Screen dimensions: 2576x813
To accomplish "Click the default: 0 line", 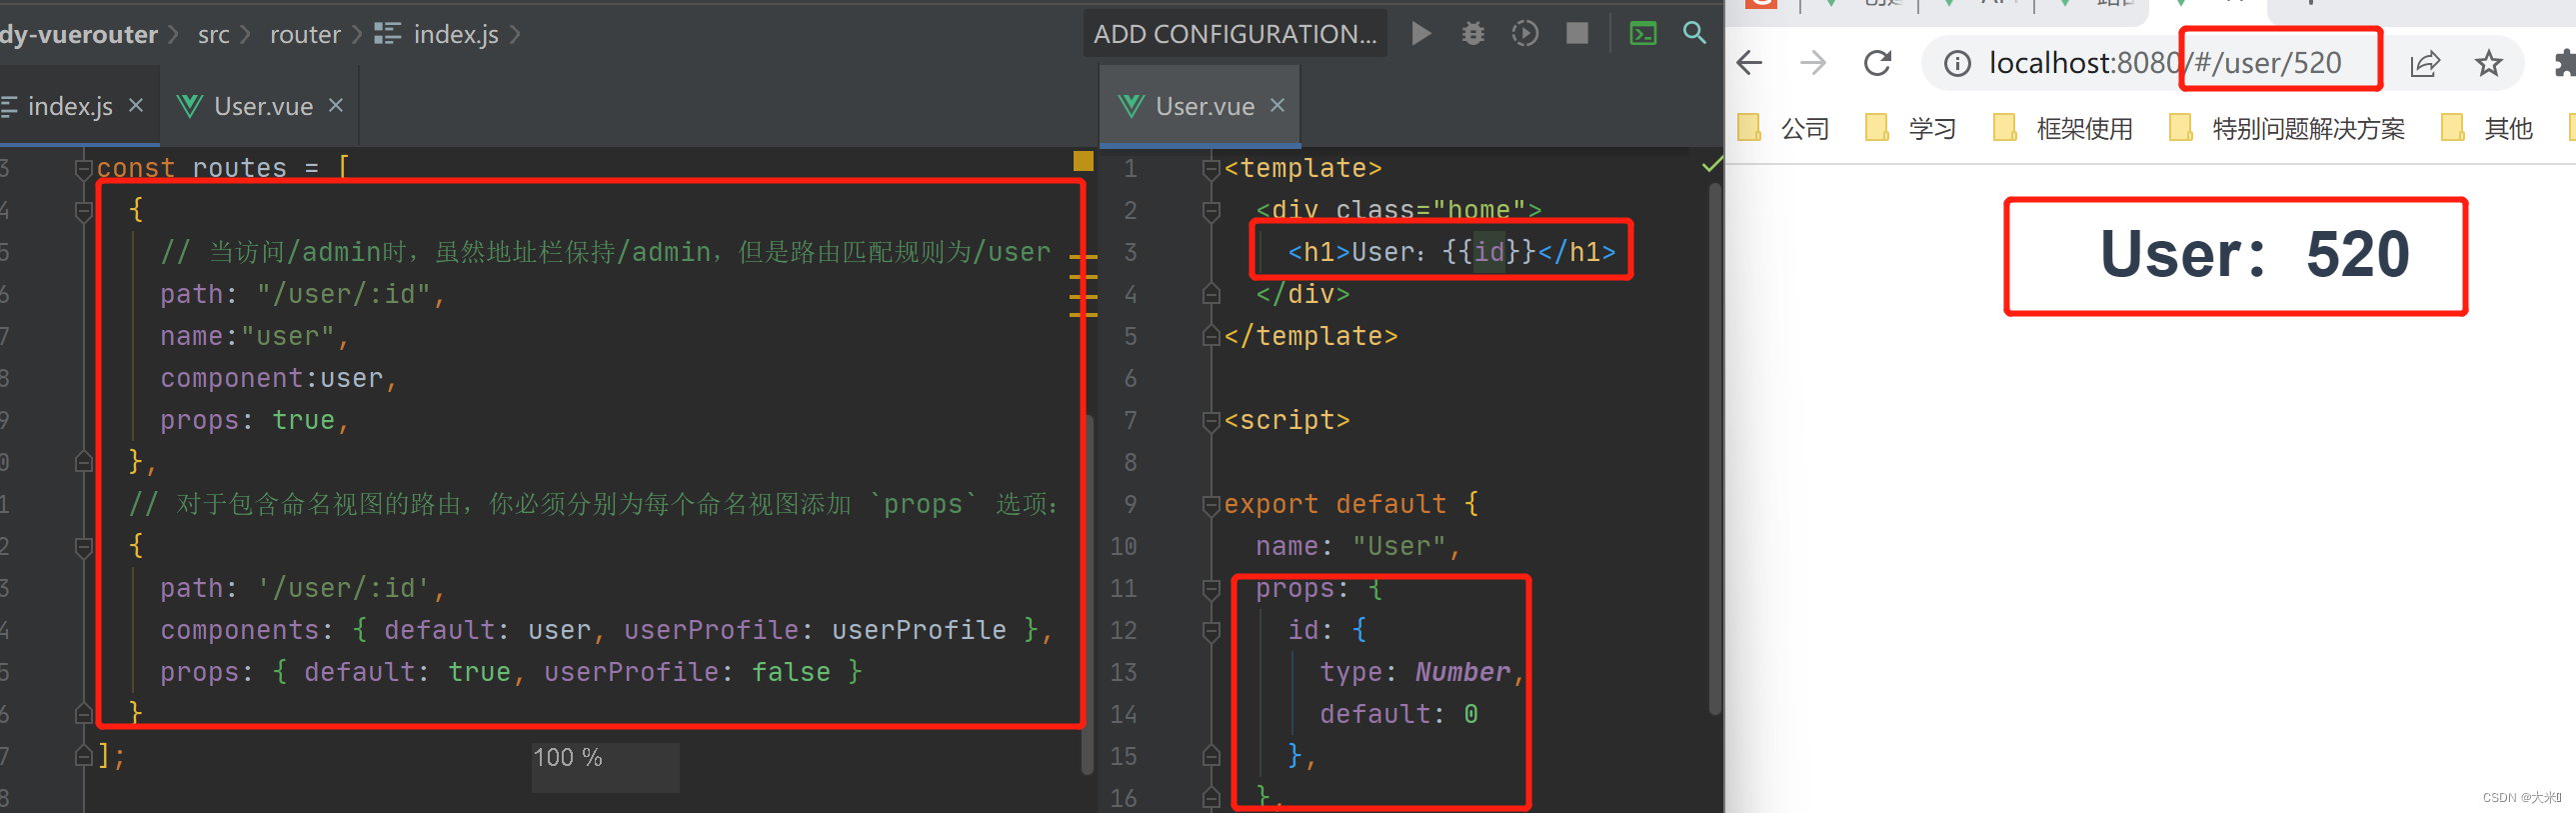I will click(1399, 715).
